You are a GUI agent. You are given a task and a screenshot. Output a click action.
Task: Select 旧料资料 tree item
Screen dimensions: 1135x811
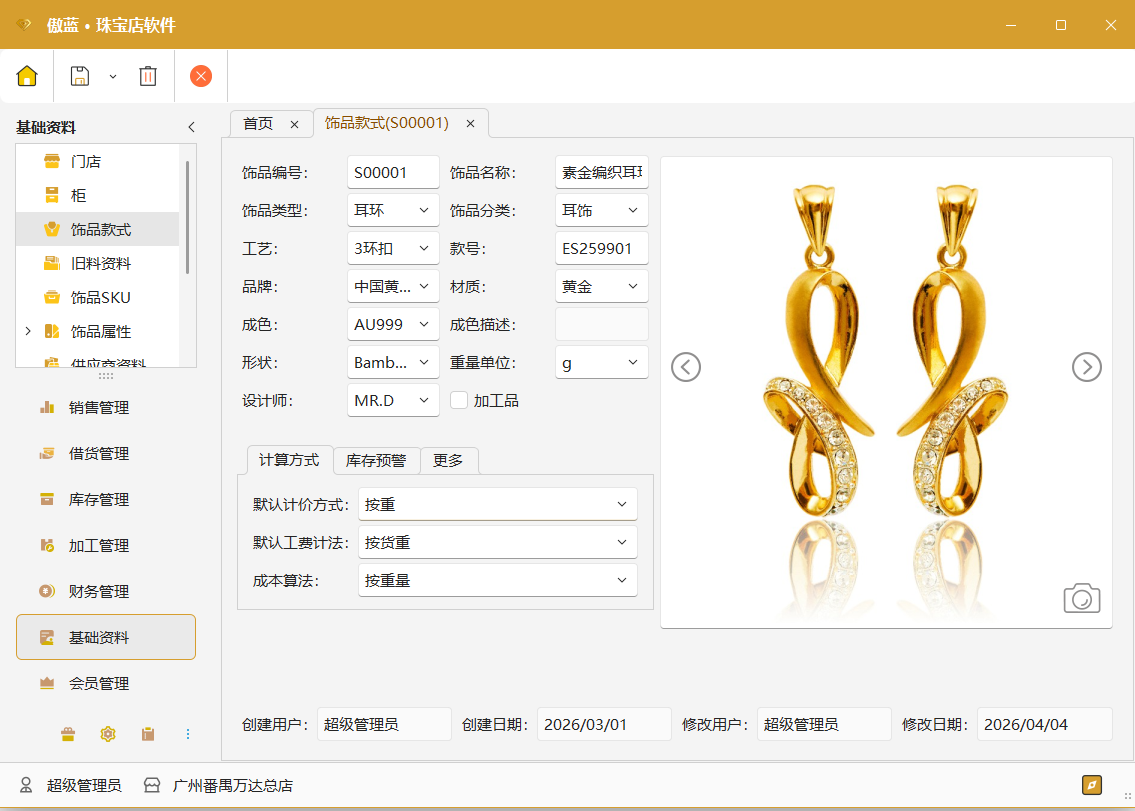98,264
